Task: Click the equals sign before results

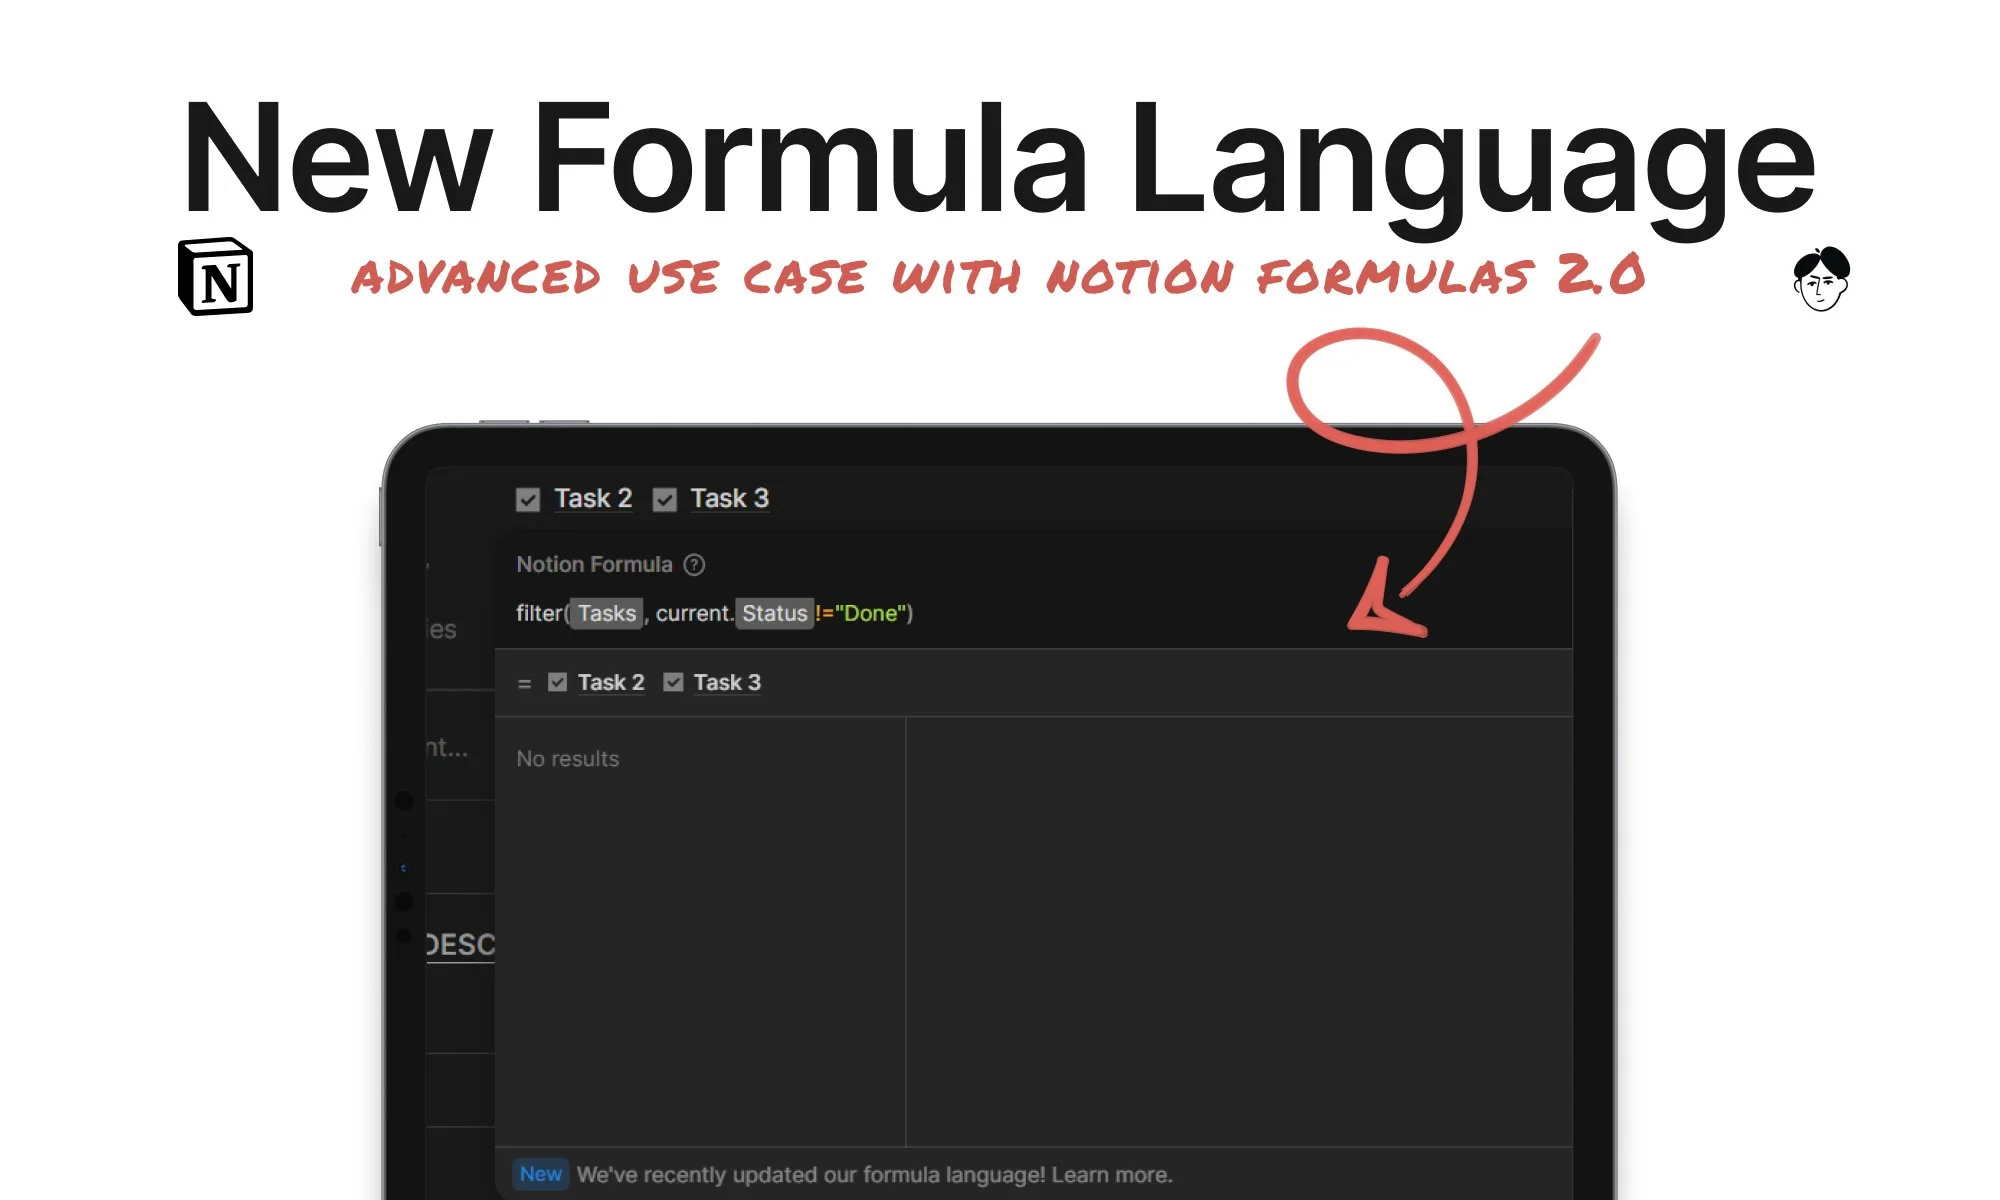Action: [524, 683]
